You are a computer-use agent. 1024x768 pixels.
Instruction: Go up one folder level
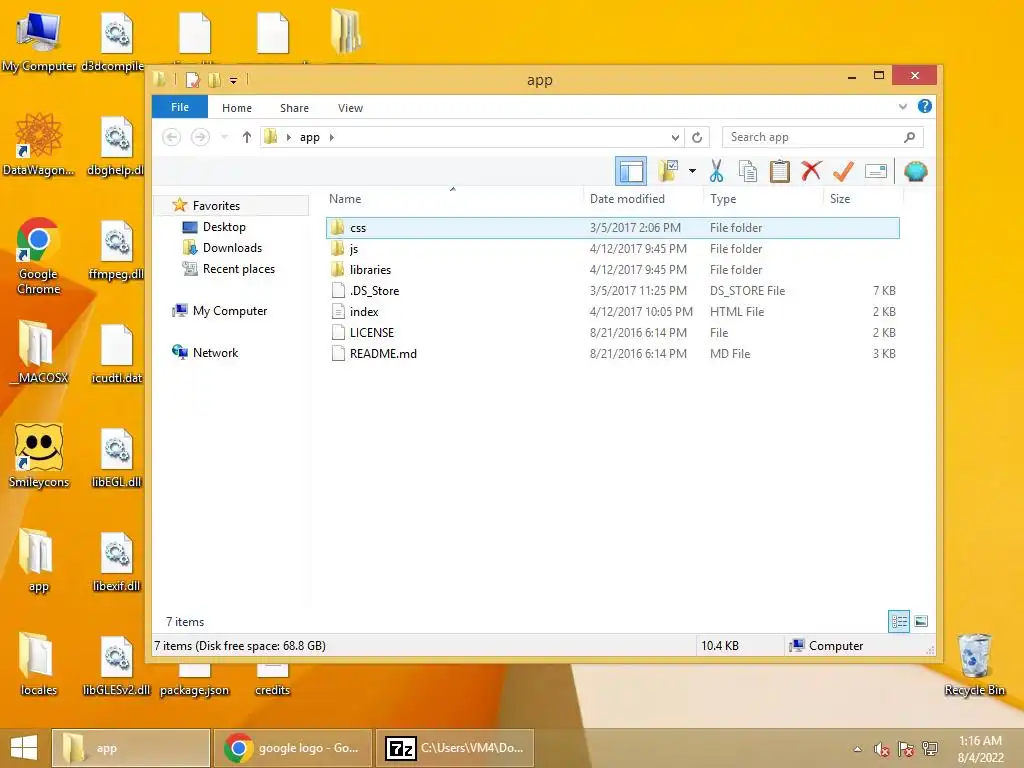(x=246, y=137)
